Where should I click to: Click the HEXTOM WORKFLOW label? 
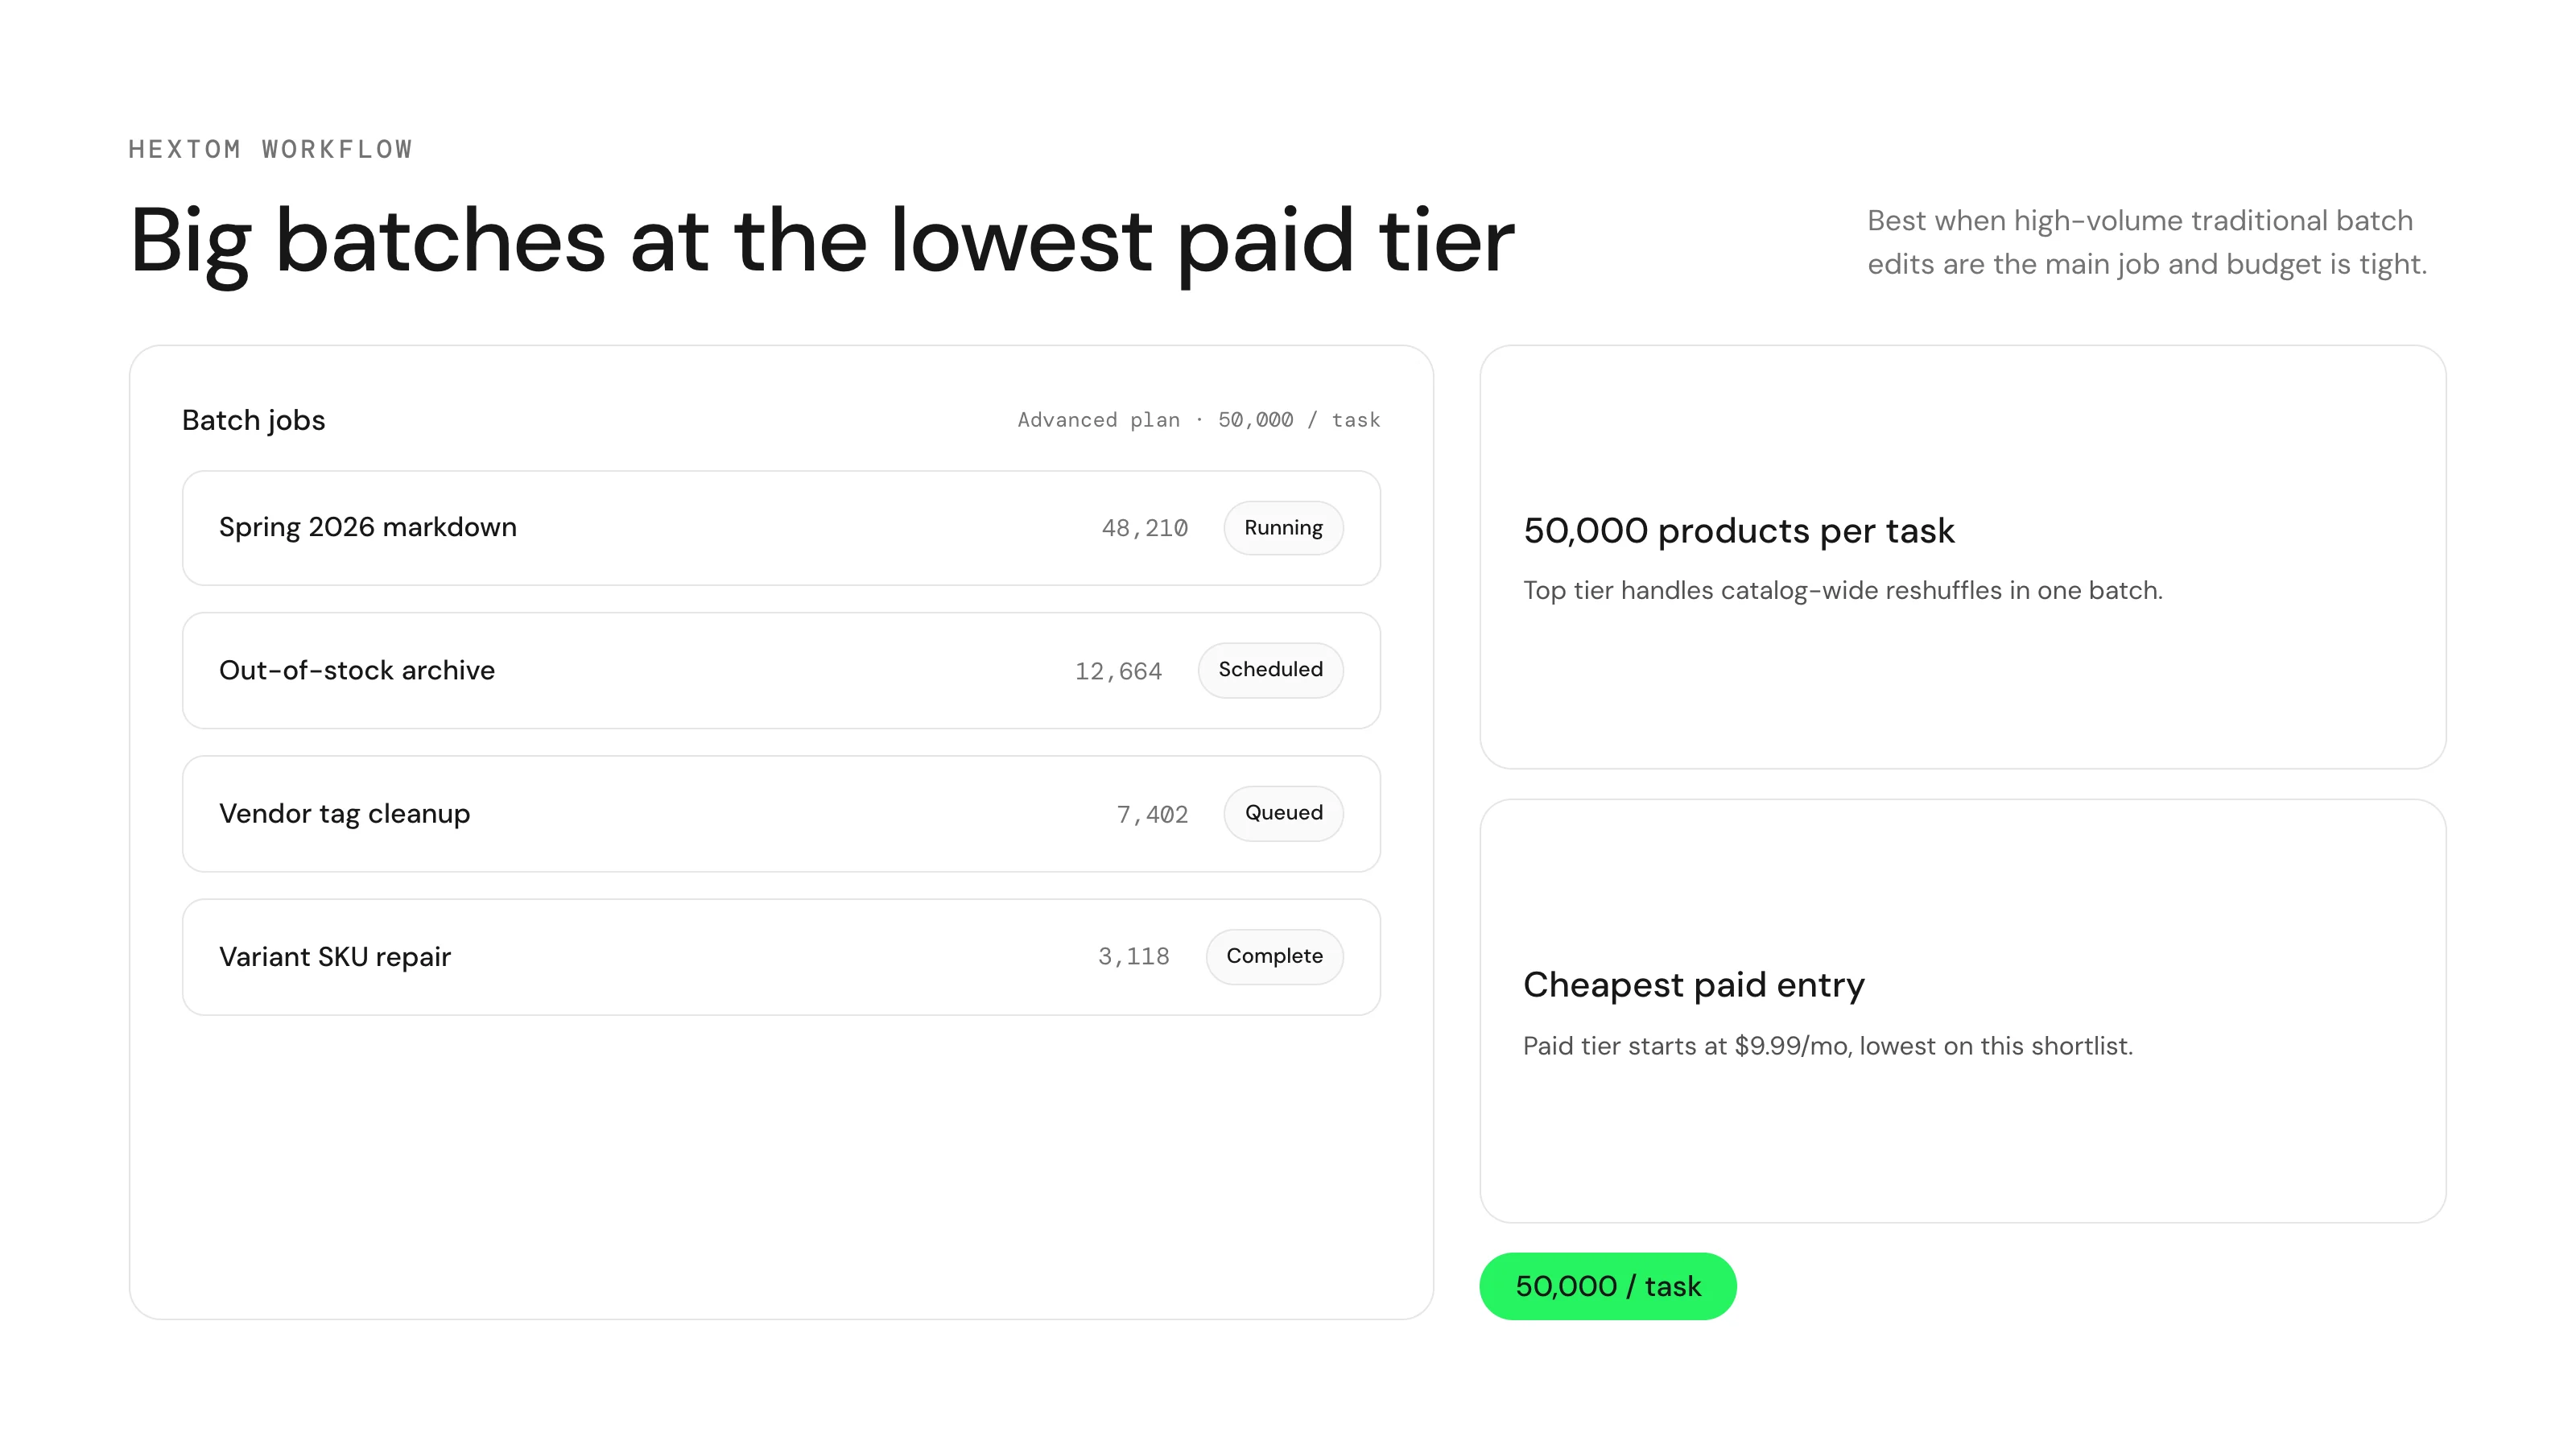271,149
